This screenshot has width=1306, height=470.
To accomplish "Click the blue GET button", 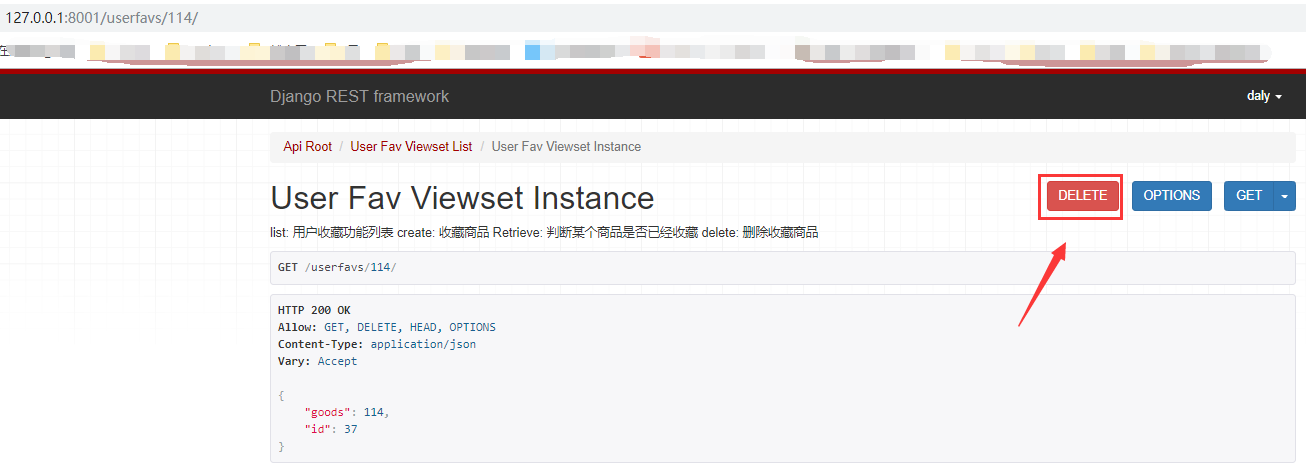I will point(1249,196).
